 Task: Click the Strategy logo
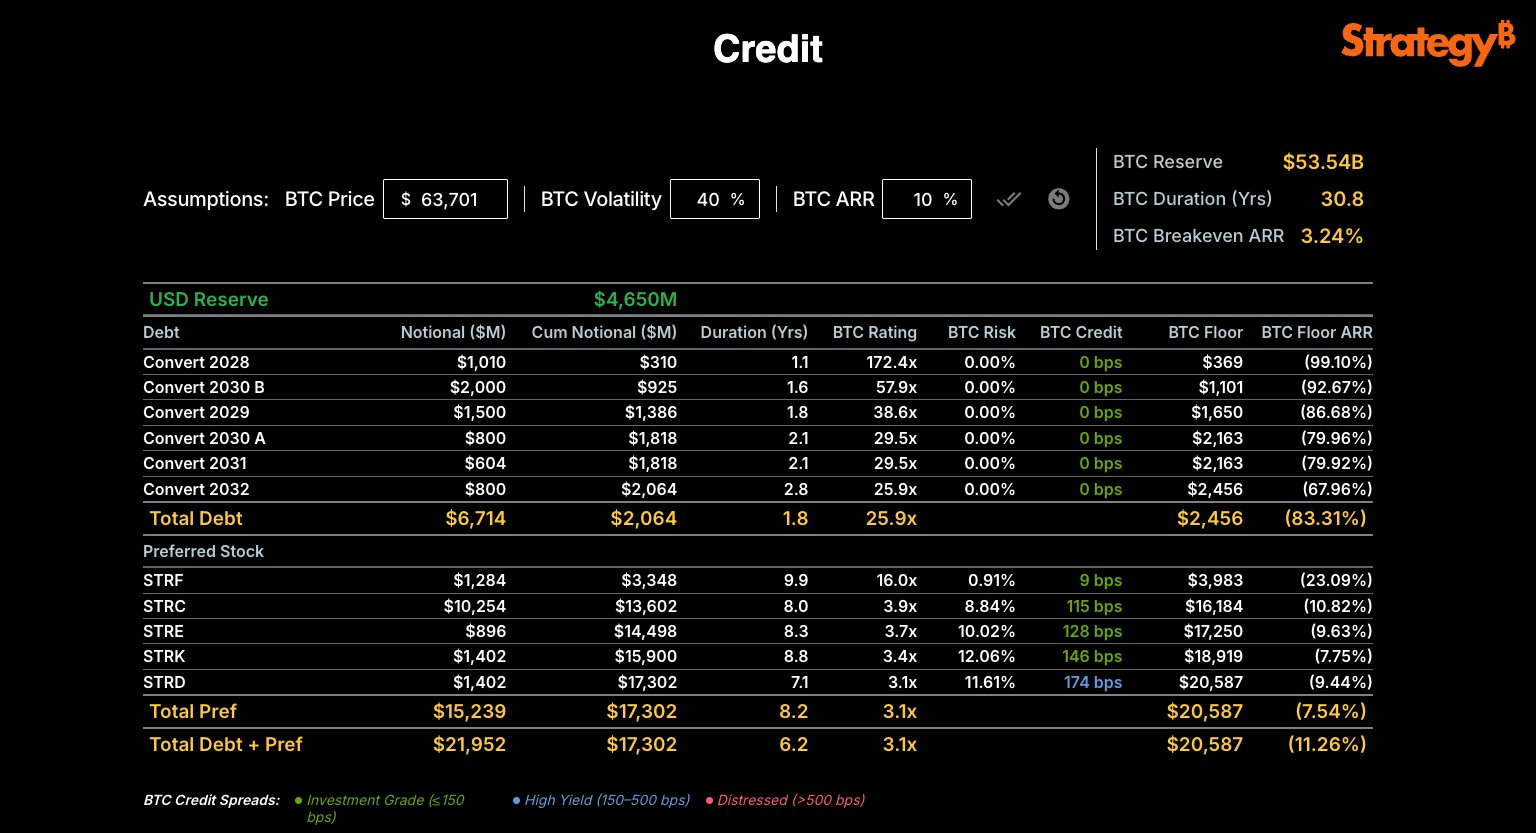[1428, 44]
